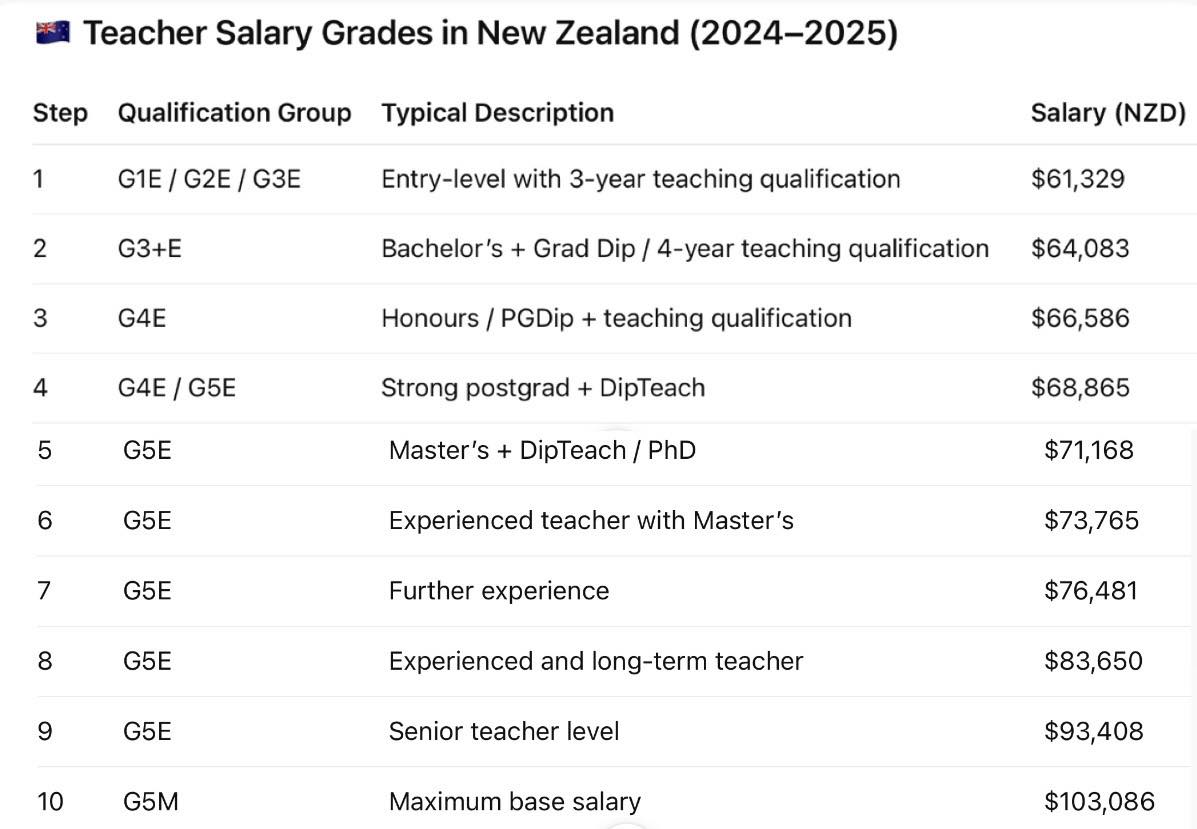Click the Further experience description
The height and width of the screenshot is (829, 1197).
(499, 591)
